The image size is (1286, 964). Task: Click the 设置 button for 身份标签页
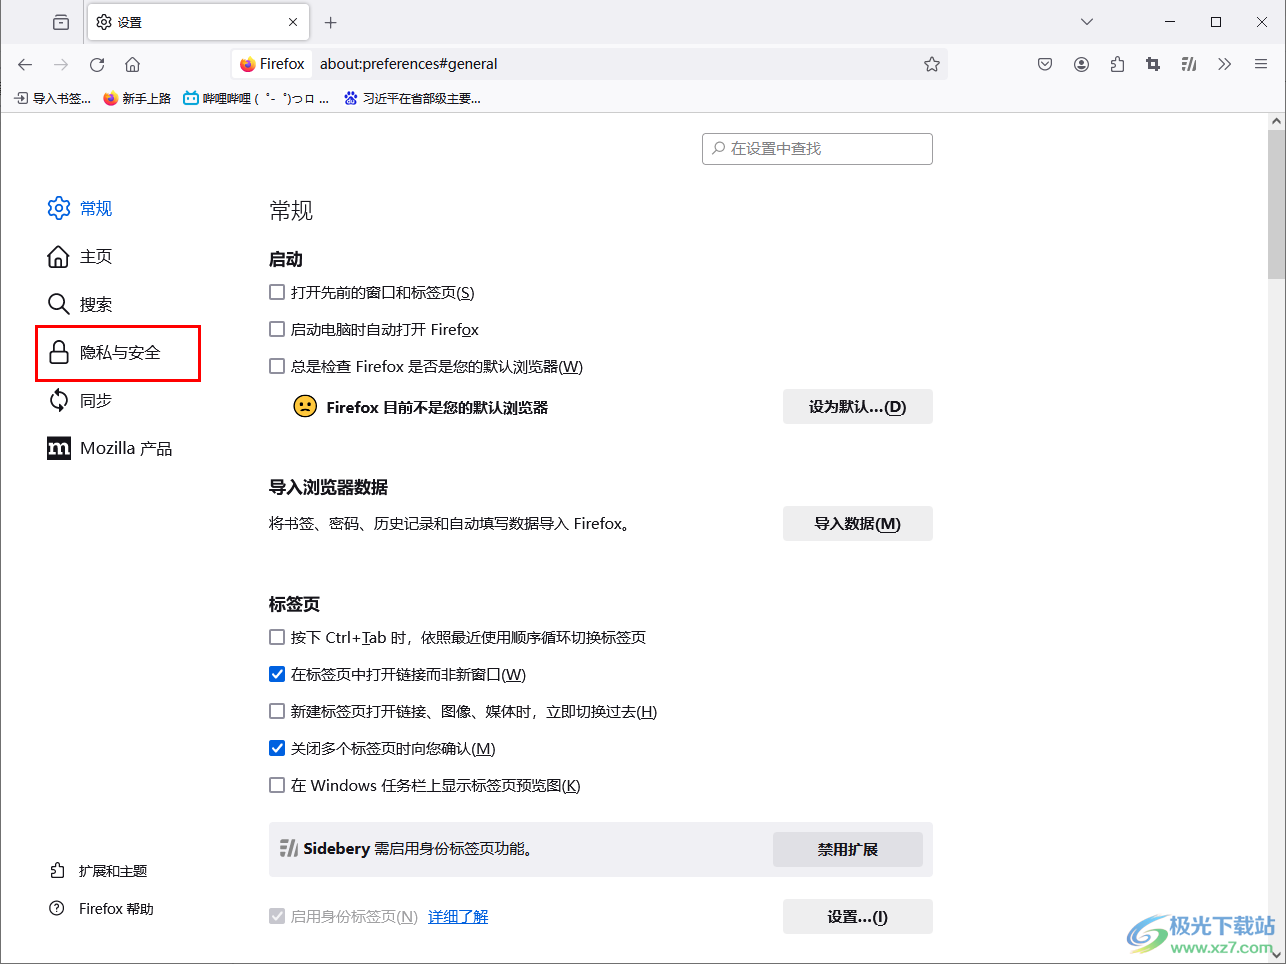[x=857, y=917]
